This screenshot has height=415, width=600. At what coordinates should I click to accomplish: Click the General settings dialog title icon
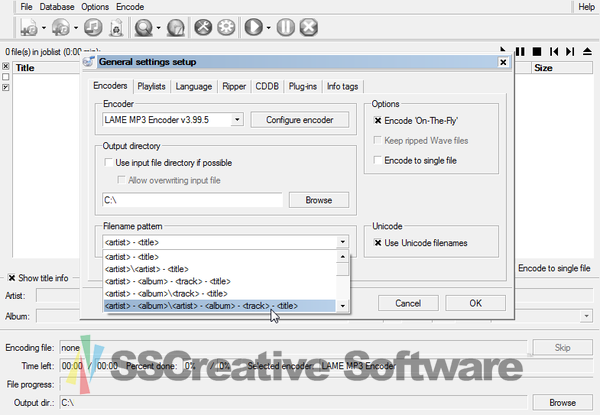coord(89,62)
